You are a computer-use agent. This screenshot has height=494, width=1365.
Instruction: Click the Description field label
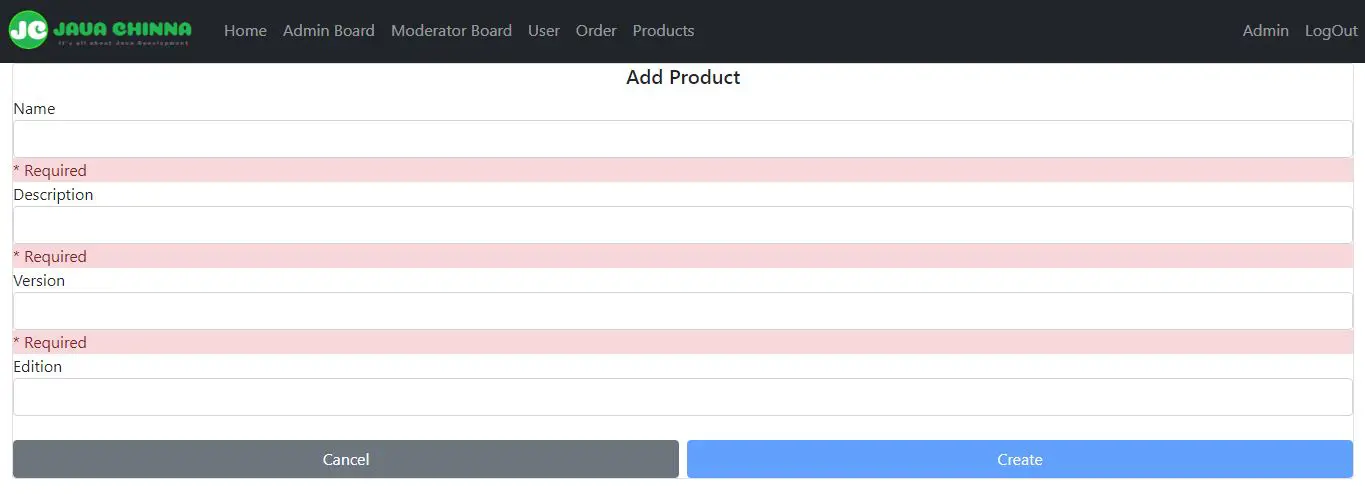pos(53,194)
